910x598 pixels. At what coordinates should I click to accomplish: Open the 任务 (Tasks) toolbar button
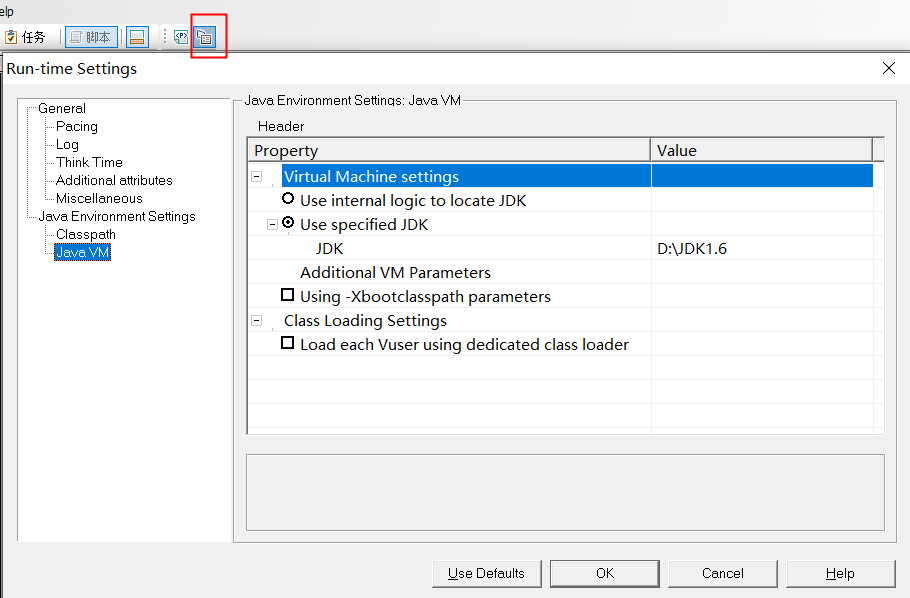coord(25,37)
